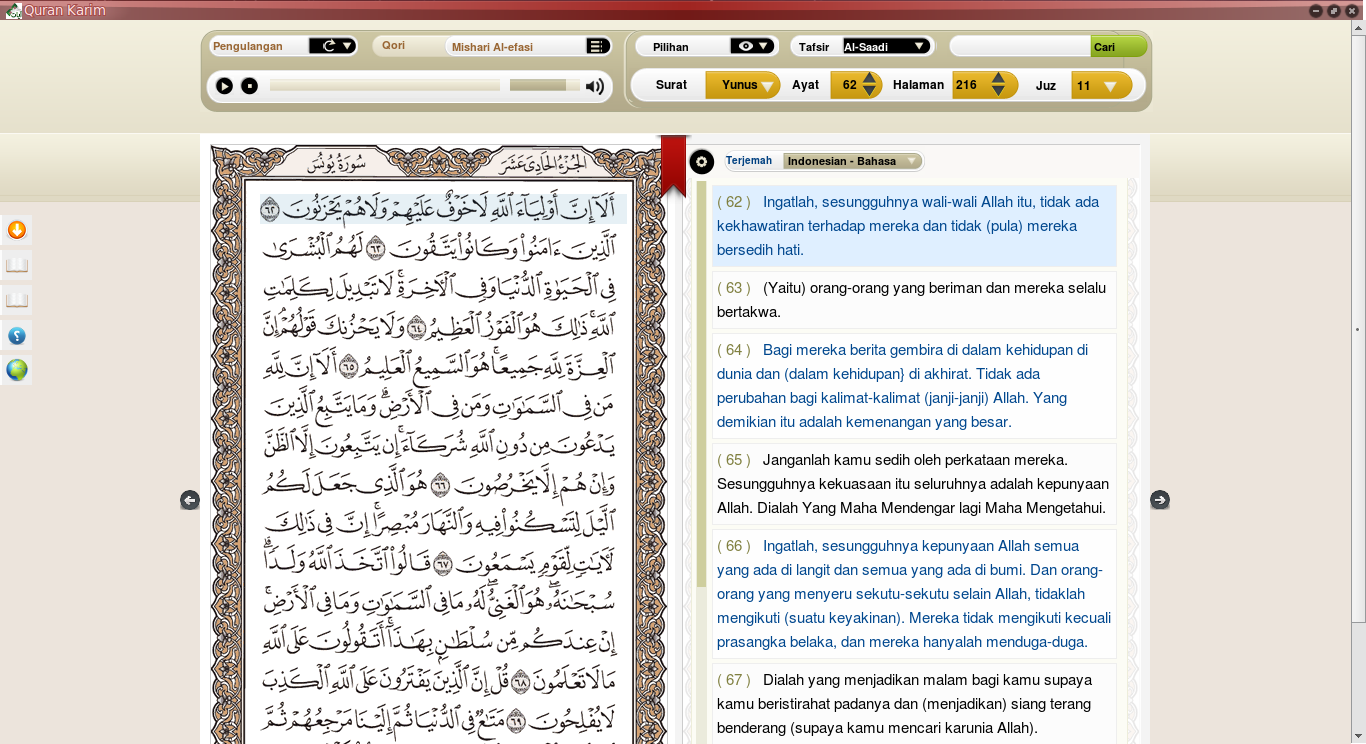Focus the search text field
The width and height of the screenshot is (1366, 744).
coord(1020,47)
